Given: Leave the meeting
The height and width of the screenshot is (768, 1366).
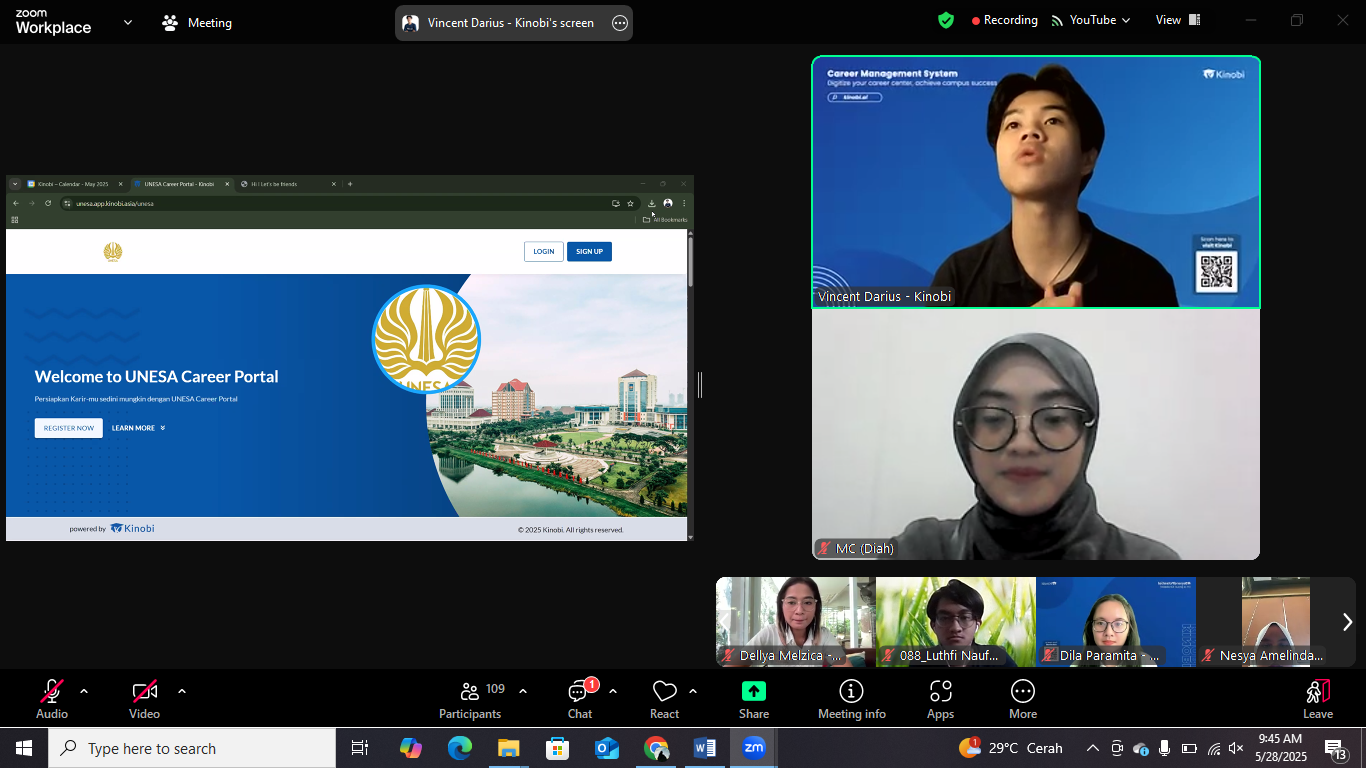Looking at the screenshot, I should tap(1317, 698).
